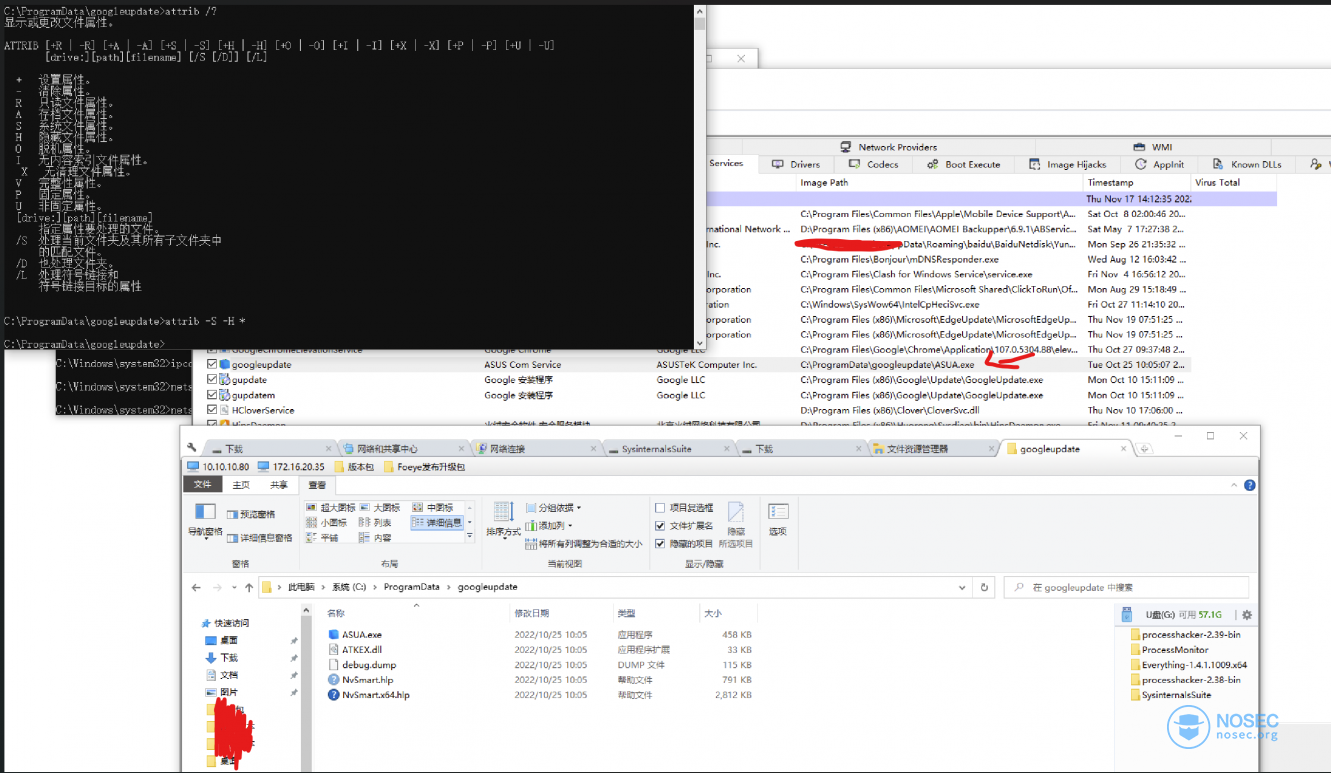Viewport: 1331px width, 773px height.
Task: Open the Foeye发布升级包 bookmark folder
Action: (x=424, y=467)
